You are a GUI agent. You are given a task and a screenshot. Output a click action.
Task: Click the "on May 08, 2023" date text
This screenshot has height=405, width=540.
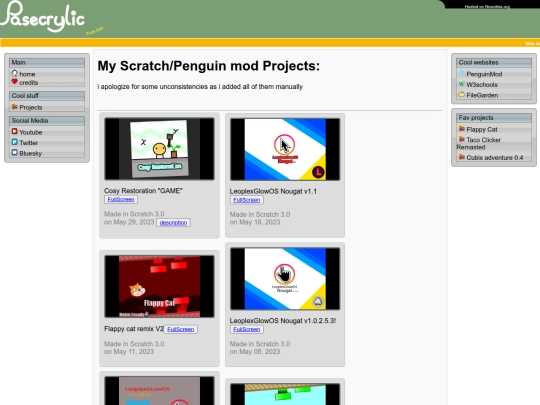pyautogui.click(x=255, y=352)
